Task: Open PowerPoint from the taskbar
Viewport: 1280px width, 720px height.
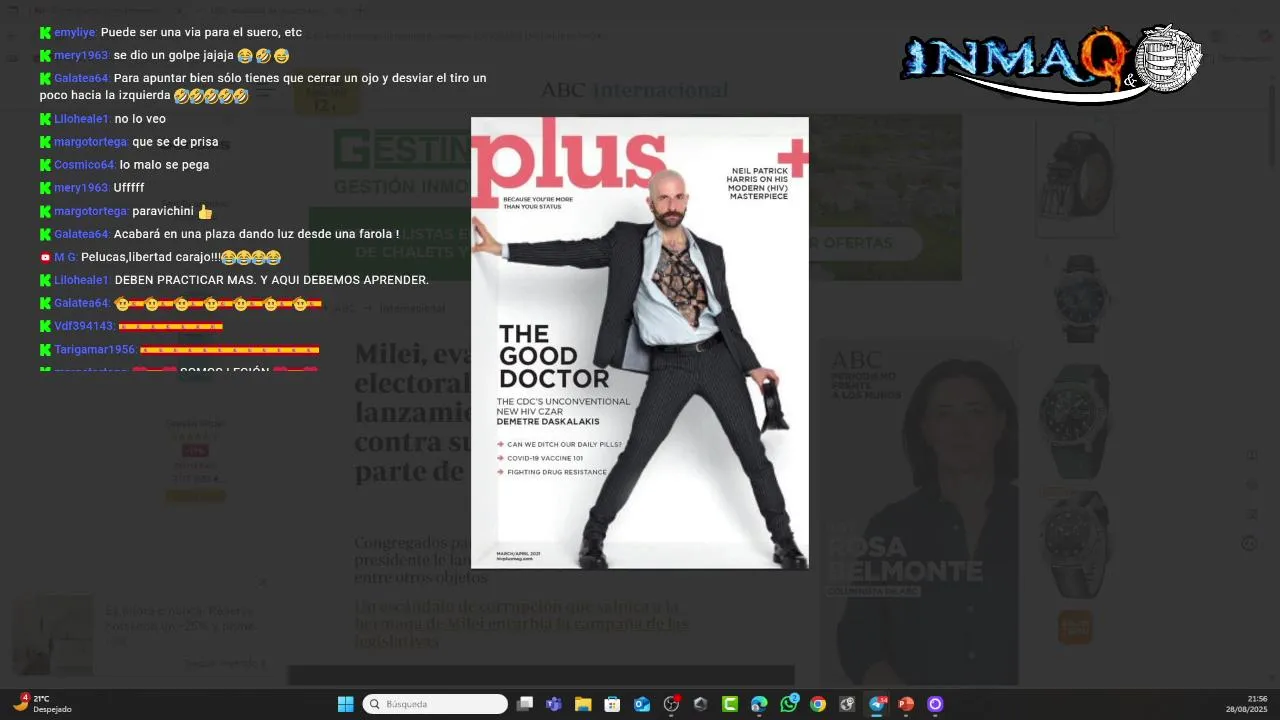Action: (x=906, y=704)
